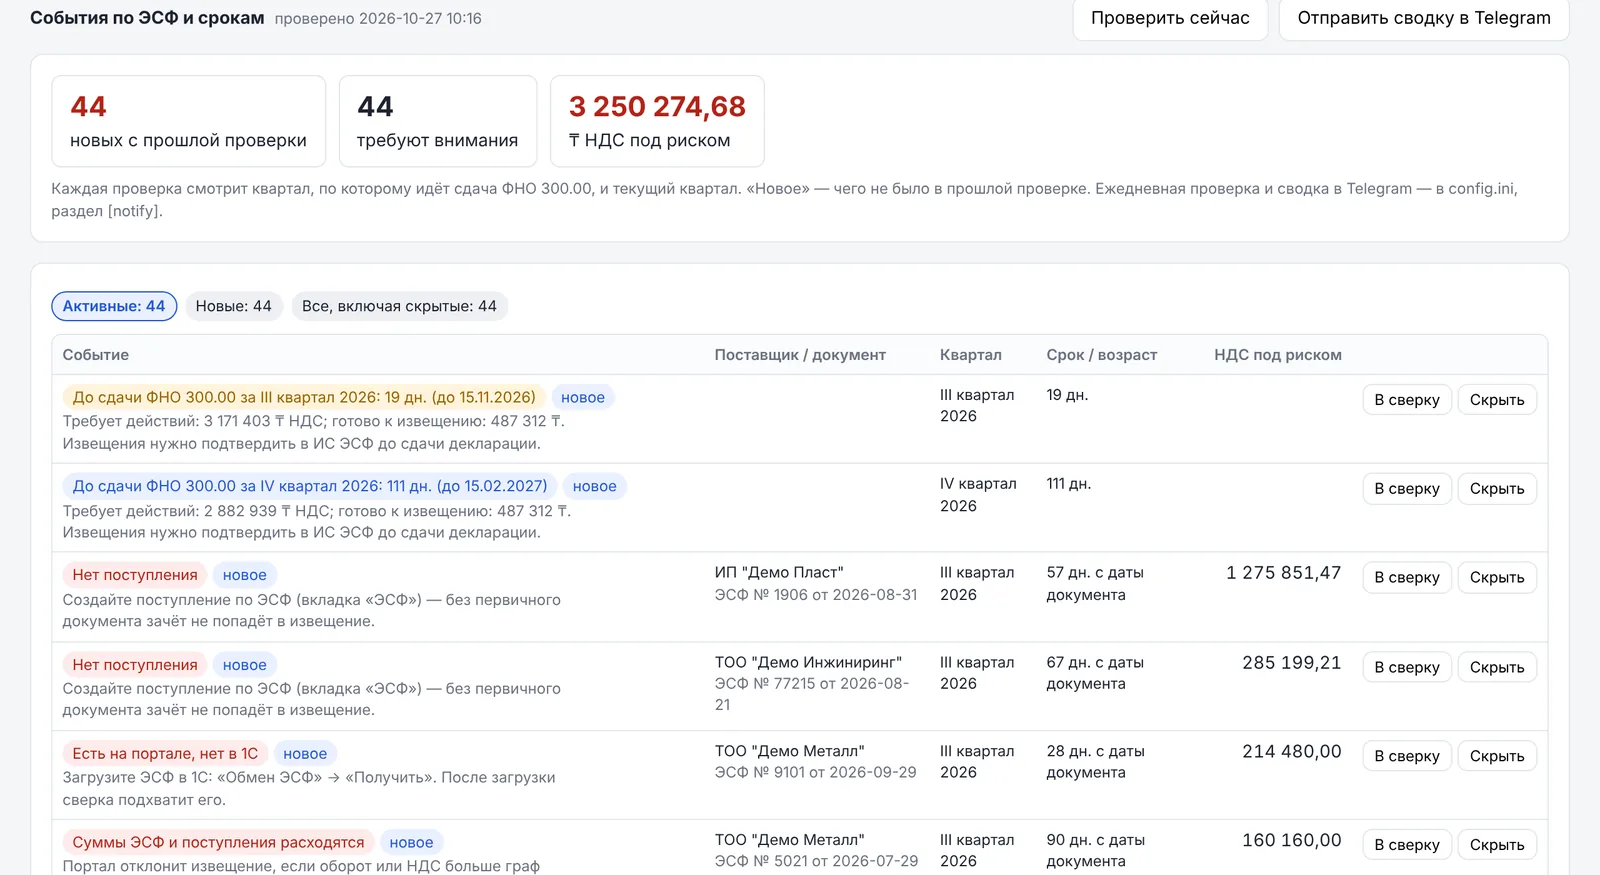Open "В сверку" for ЭСФ № 5021 row

pos(1407,845)
